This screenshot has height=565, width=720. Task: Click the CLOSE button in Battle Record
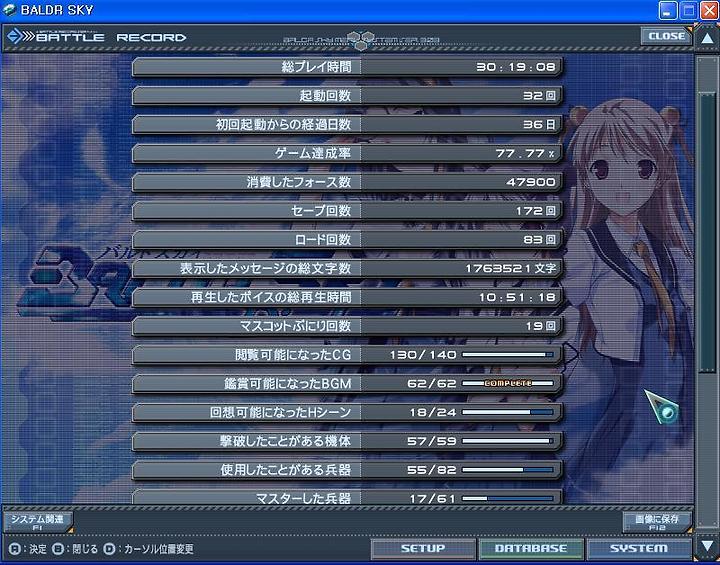(x=666, y=36)
